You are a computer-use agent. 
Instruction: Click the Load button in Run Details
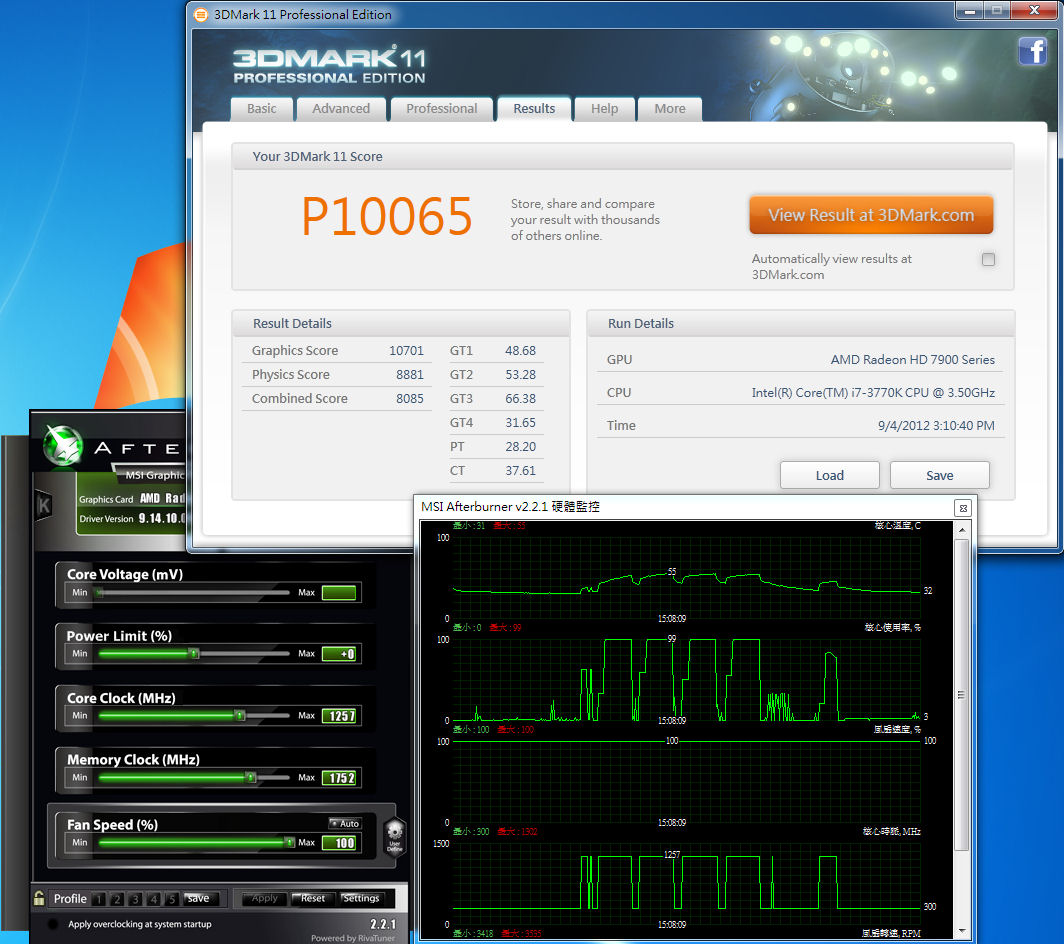[x=830, y=475]
